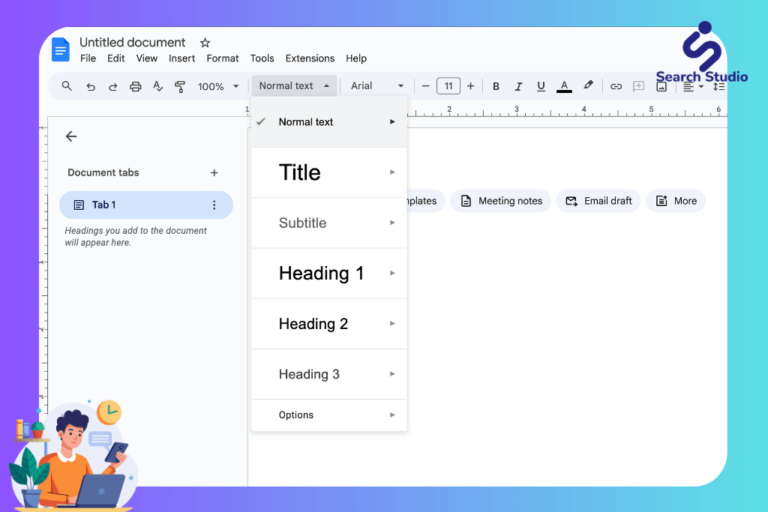Choose Title from the styles menu
The image size is (768, 512).
pyautogui.click(x=300, y=173)
